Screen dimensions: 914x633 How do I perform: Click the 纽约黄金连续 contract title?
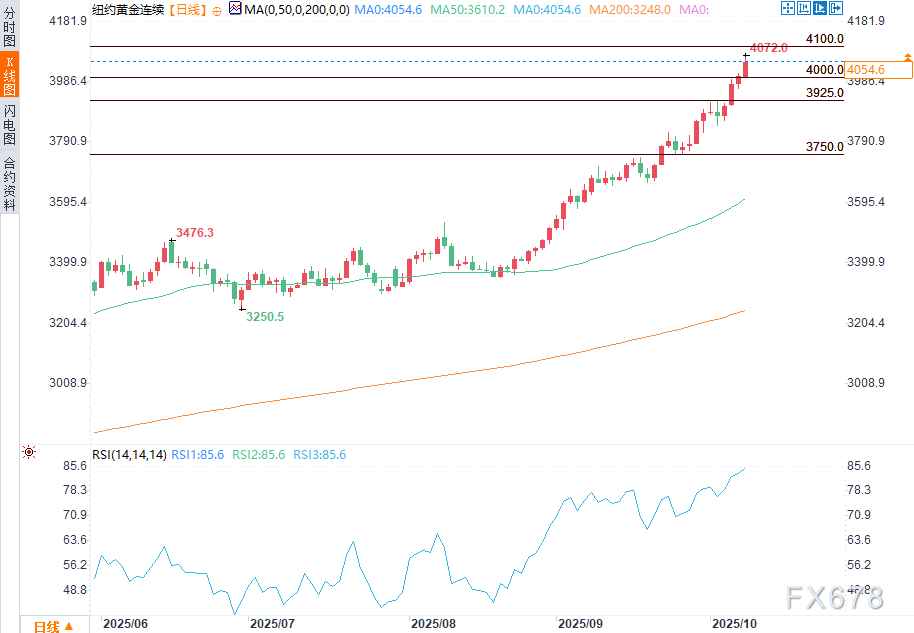coord(127,9)
